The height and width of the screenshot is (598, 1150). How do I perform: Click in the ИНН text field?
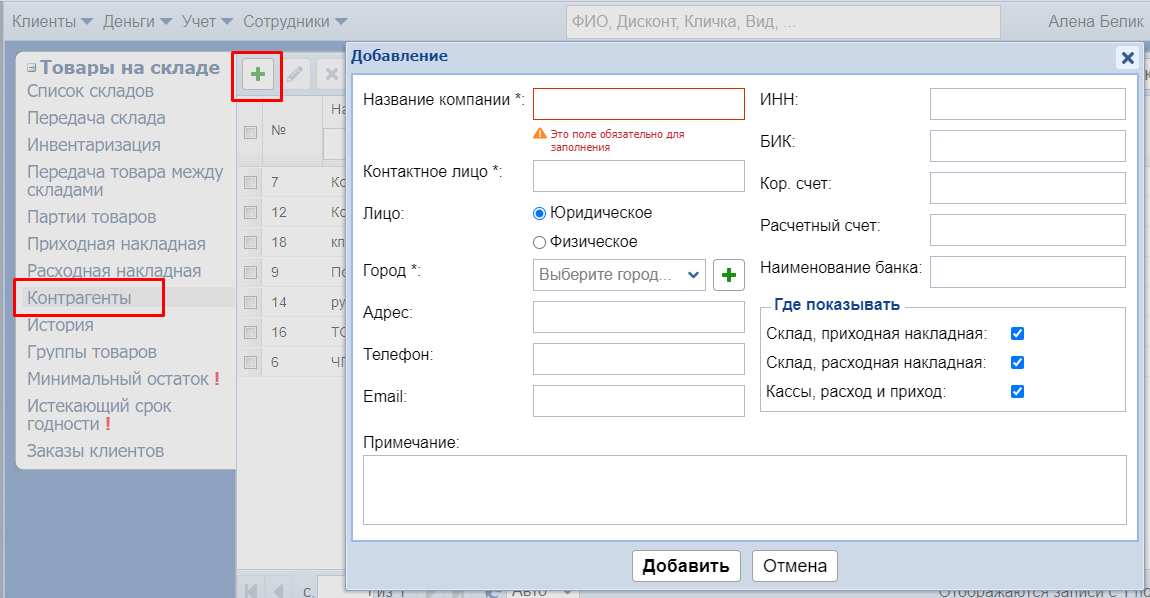click(1027, 104)
